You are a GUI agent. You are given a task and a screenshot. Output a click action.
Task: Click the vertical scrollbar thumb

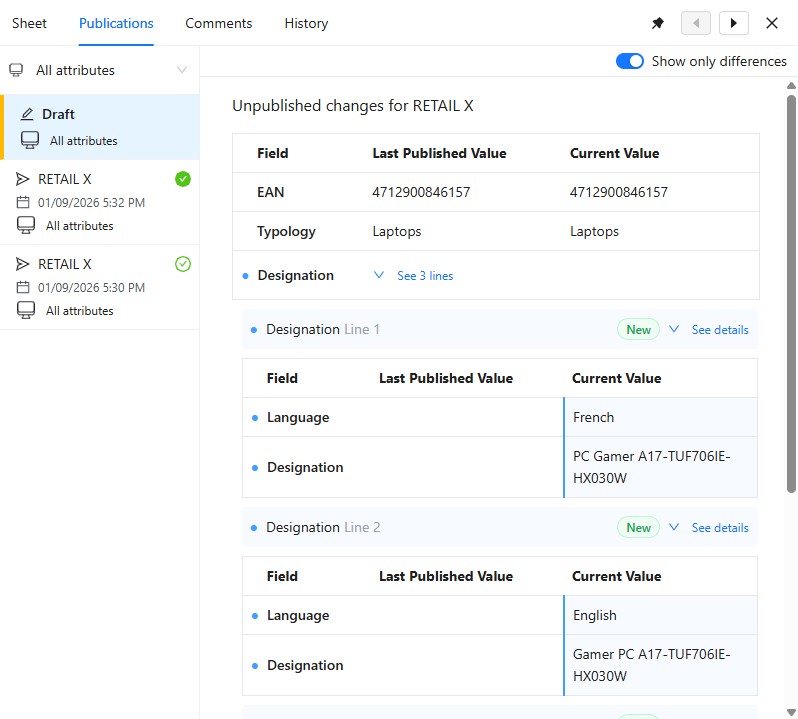(791, 290)
